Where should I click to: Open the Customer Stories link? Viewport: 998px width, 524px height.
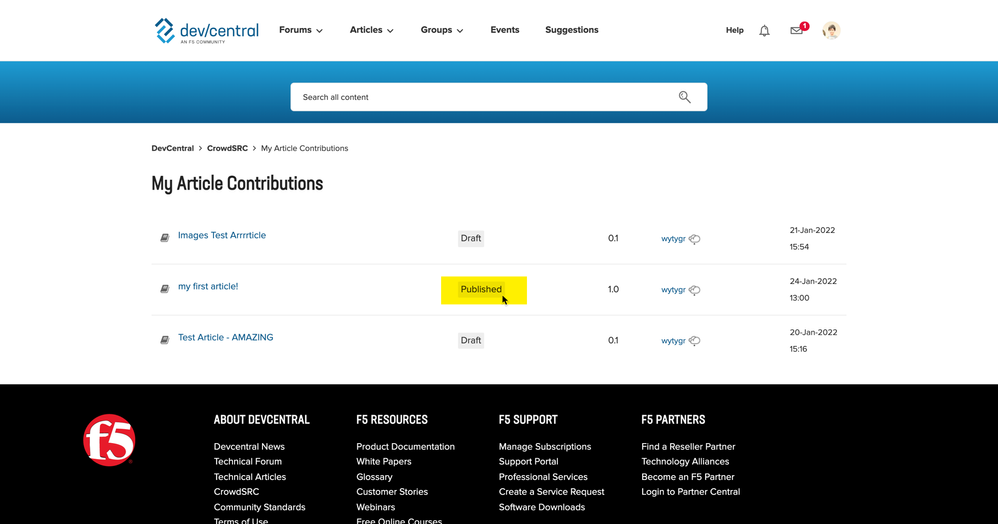tap(392, 492)
